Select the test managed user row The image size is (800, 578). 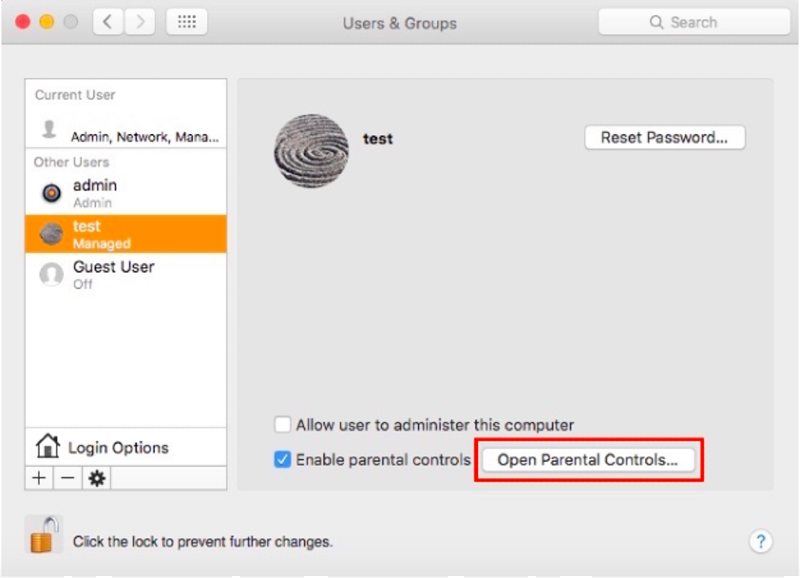click(126, 234)
